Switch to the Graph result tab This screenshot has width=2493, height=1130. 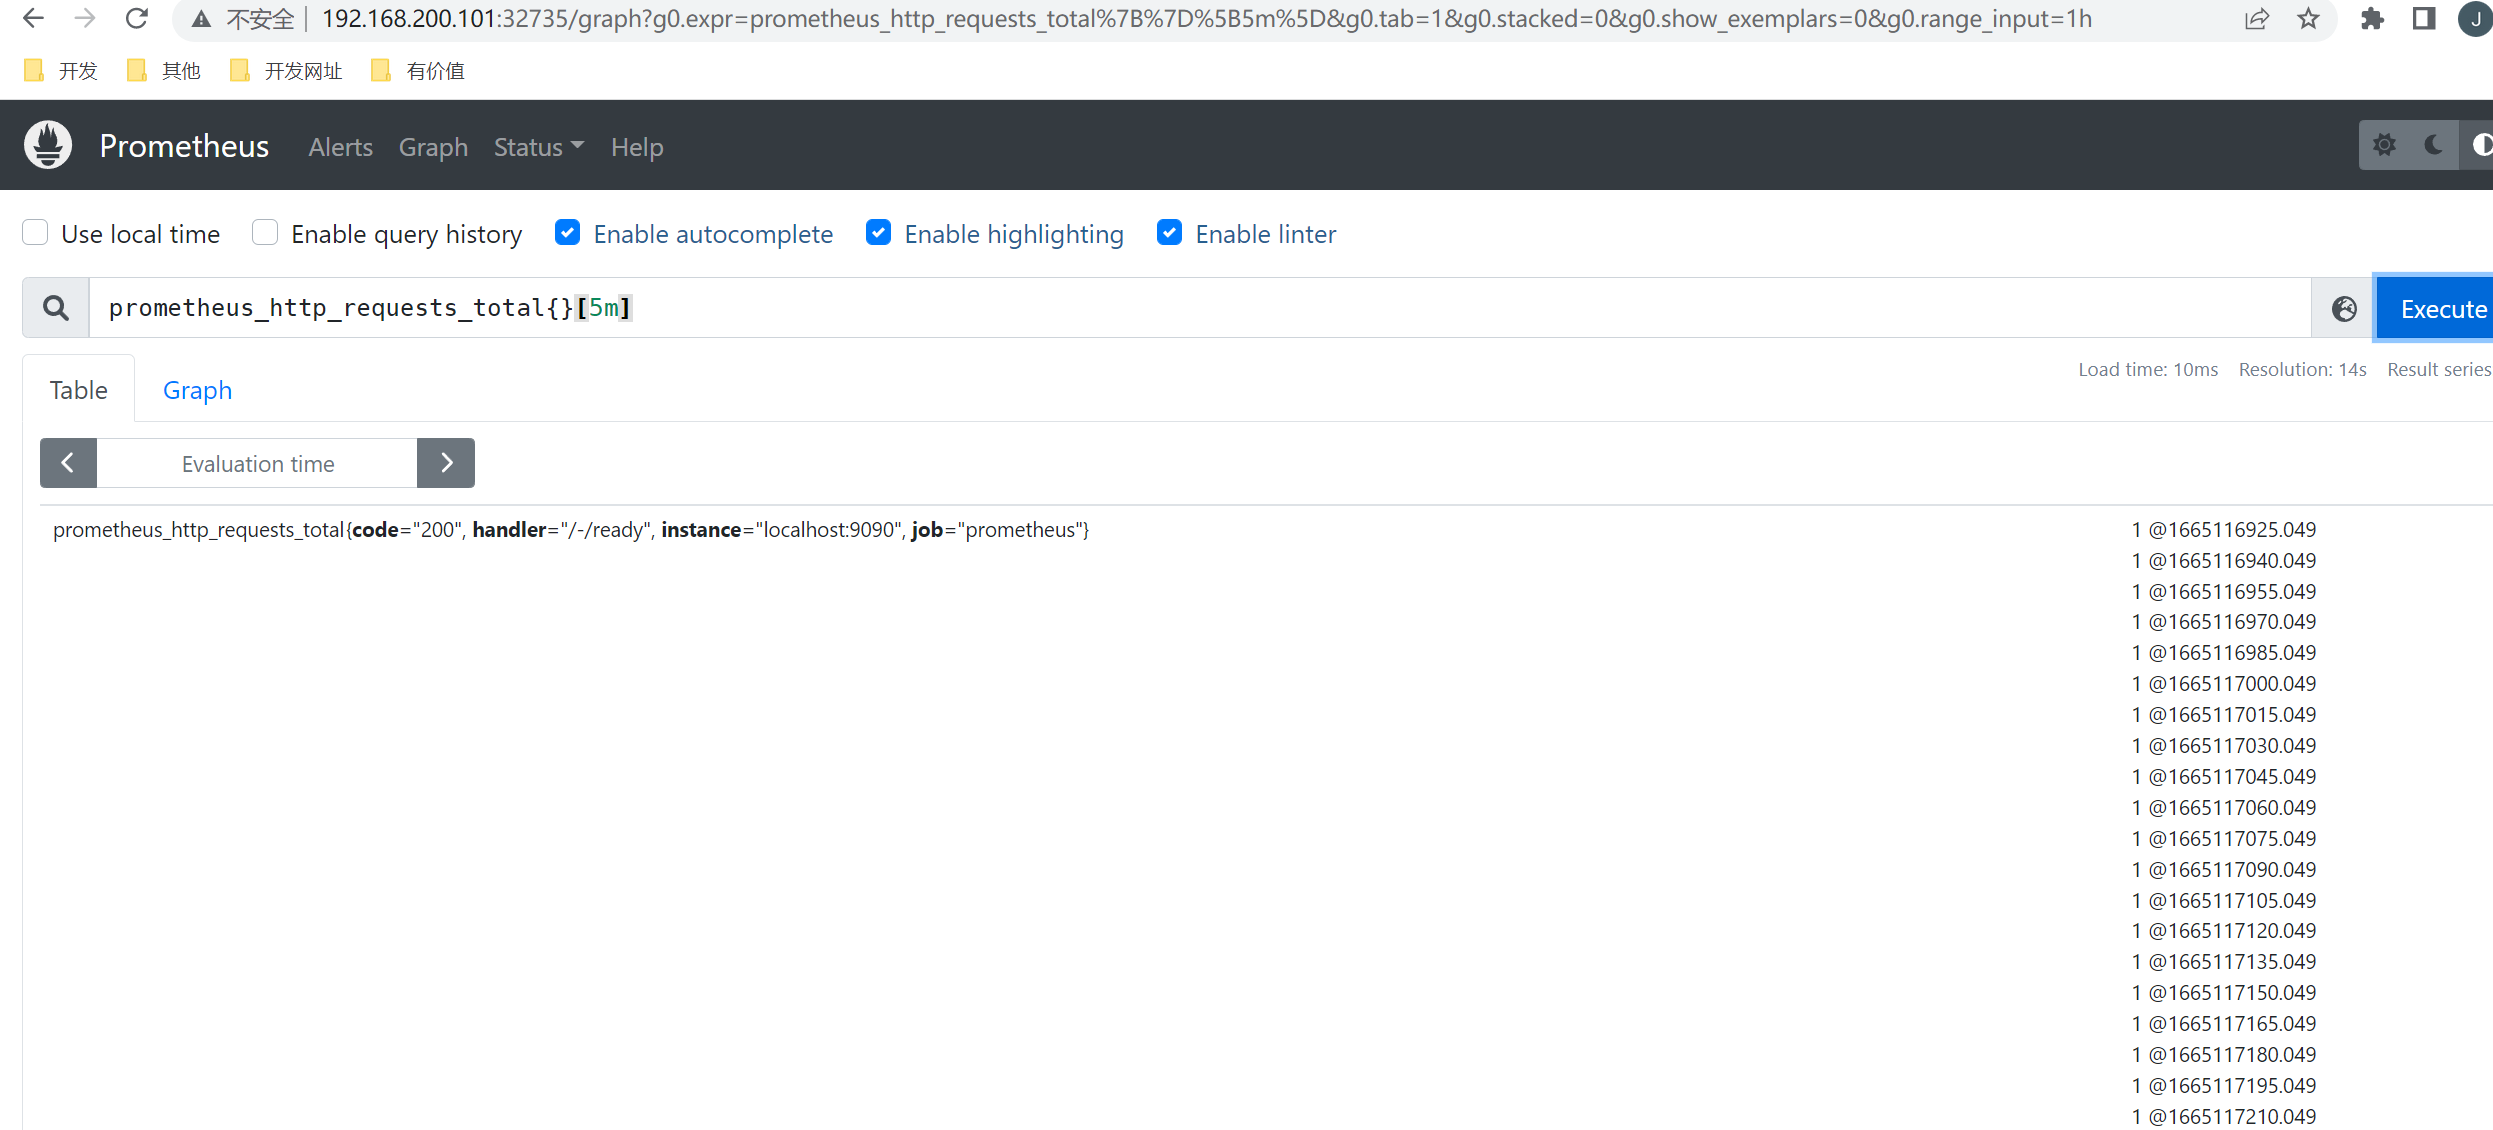(197, 390)
